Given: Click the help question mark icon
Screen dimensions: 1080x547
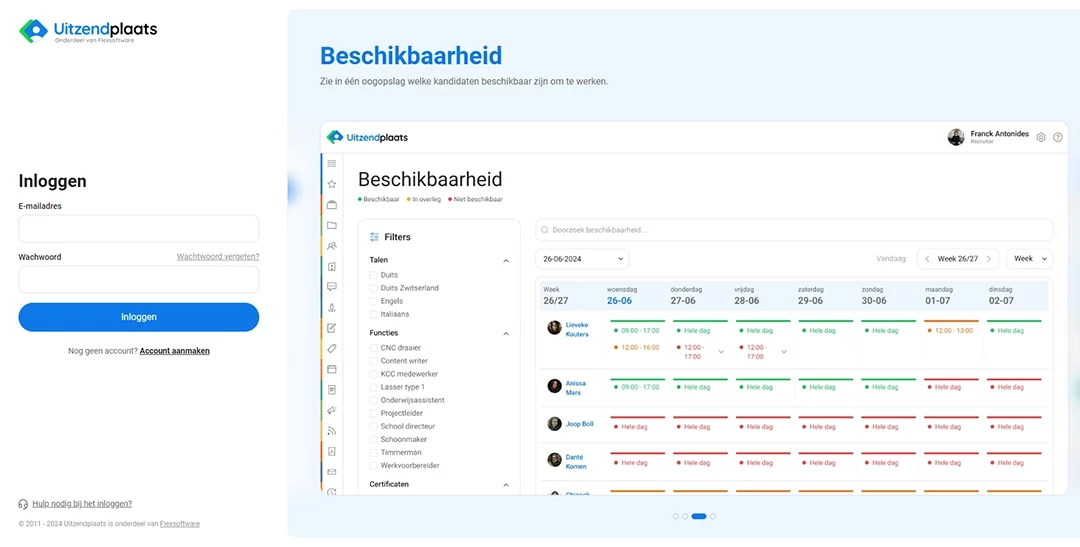Looking at the screenshot, I should 1058,137.
